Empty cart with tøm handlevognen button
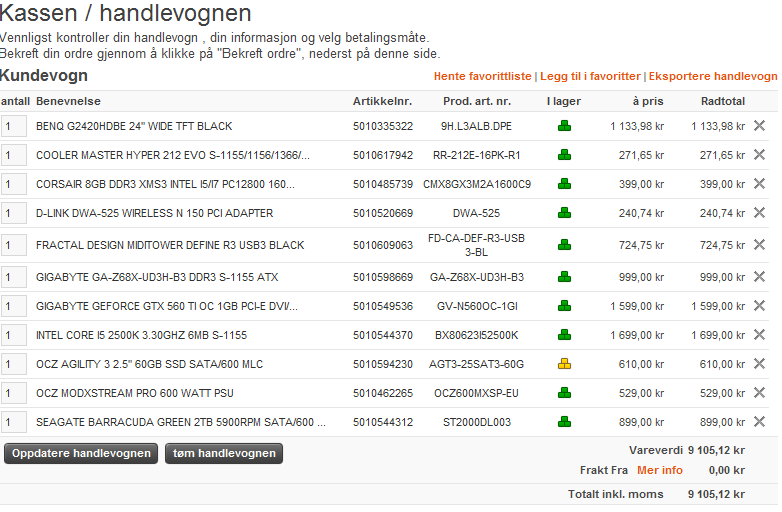This screenshot has width=782, height=512. coord(224,453)
